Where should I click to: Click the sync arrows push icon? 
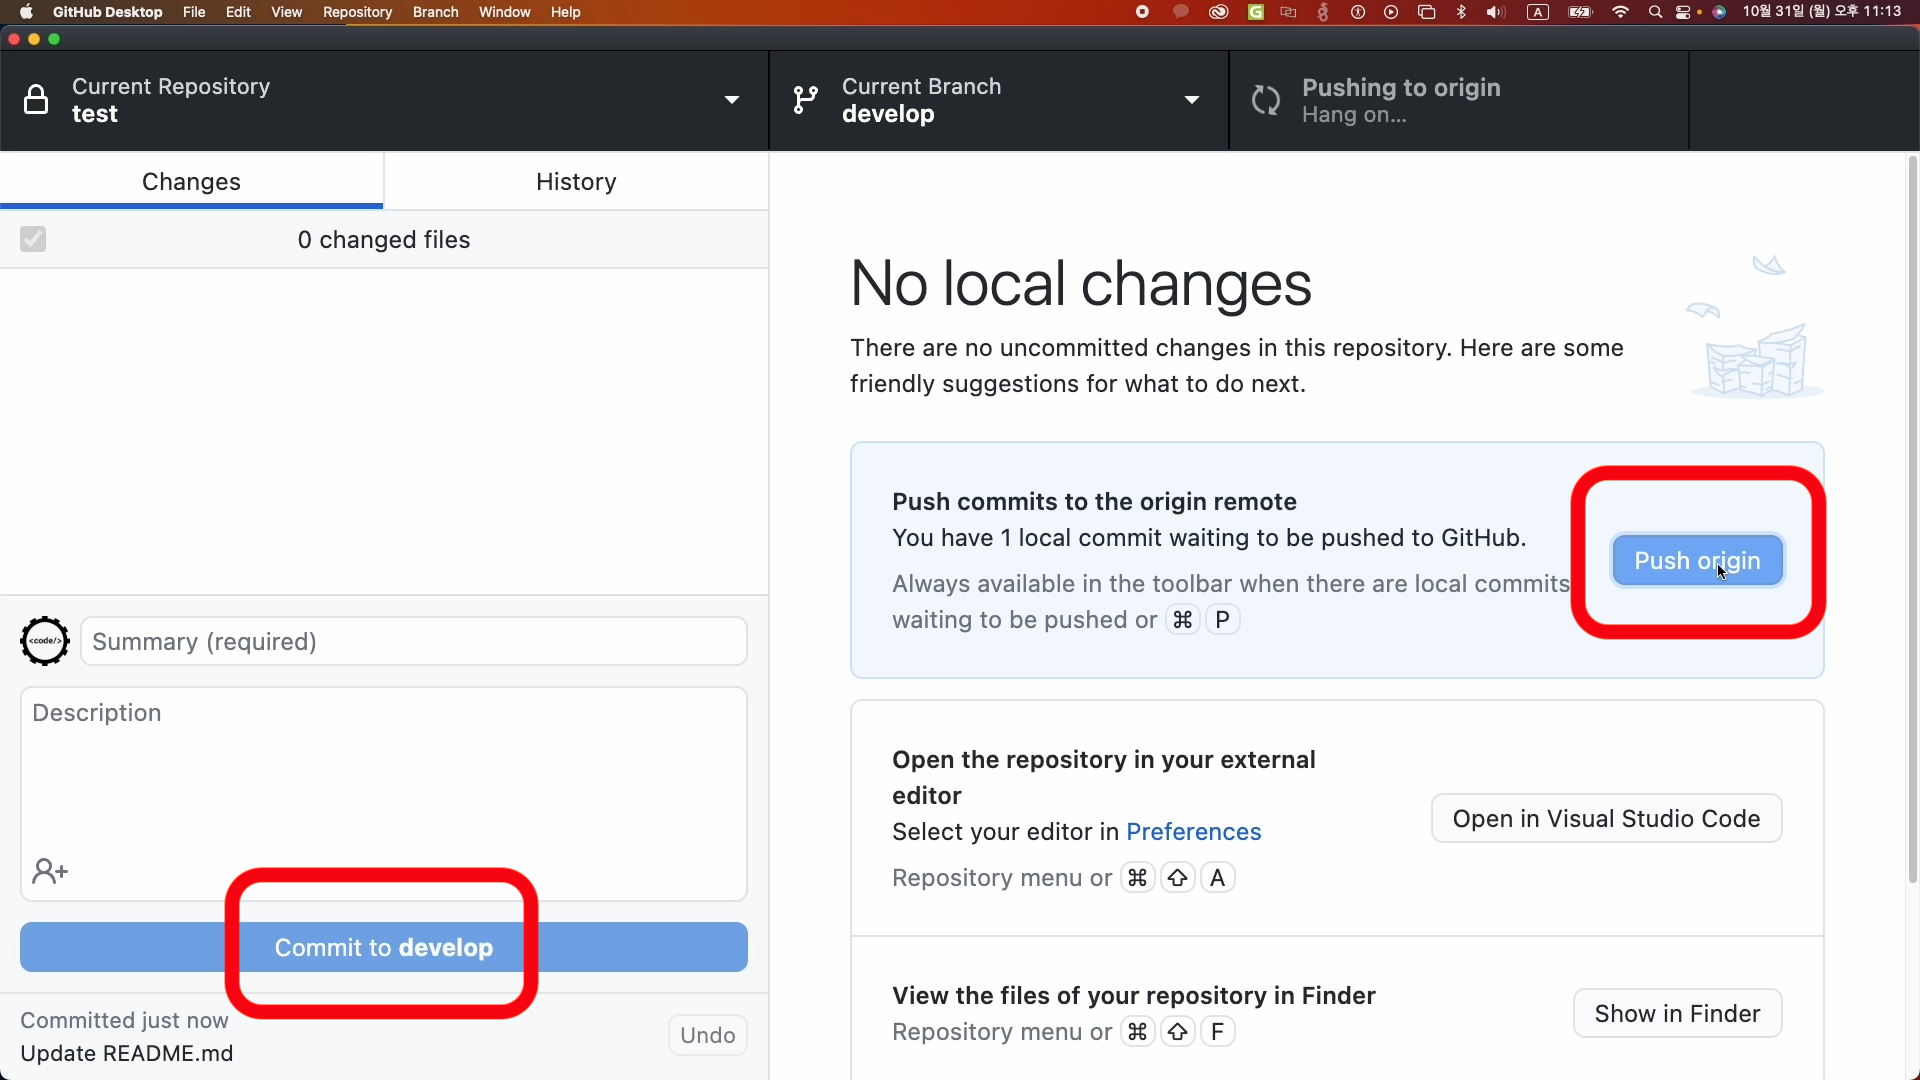(x=1266, y=100)
